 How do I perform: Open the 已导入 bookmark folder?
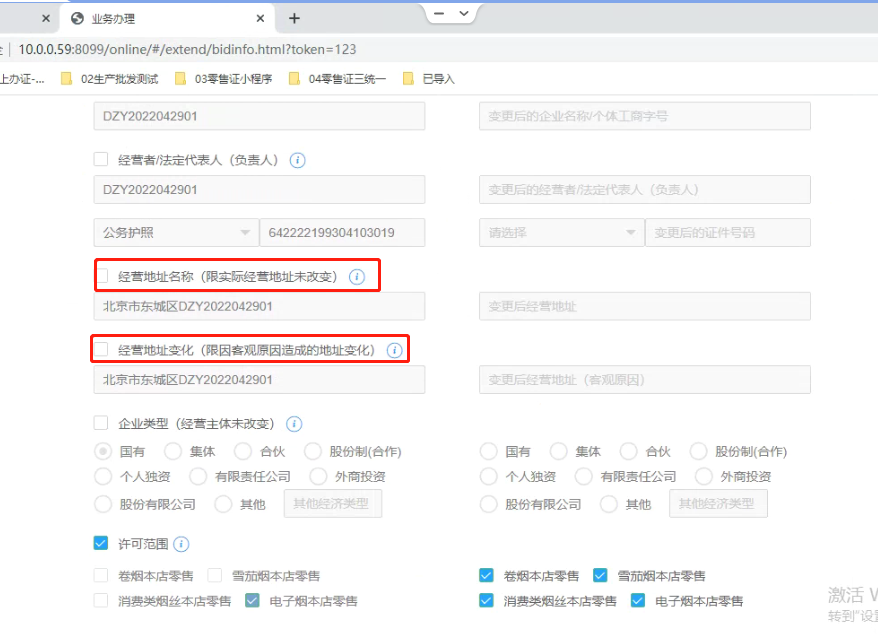coord(429,79)
